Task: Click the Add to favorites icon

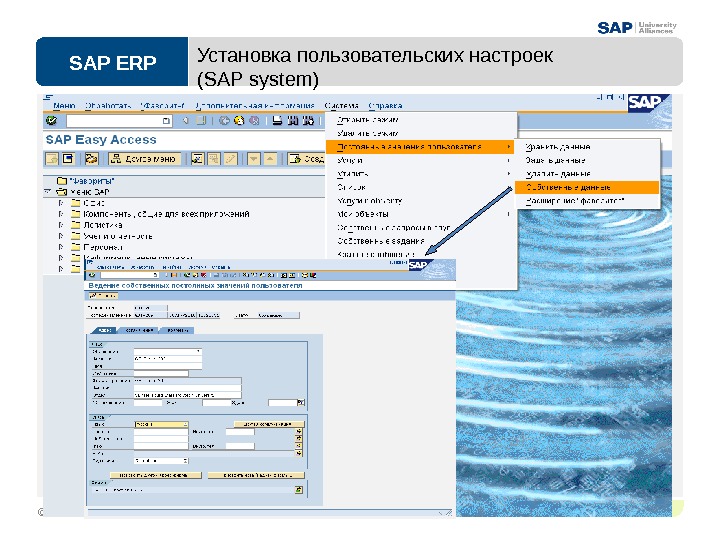Action: coord(197,159)
